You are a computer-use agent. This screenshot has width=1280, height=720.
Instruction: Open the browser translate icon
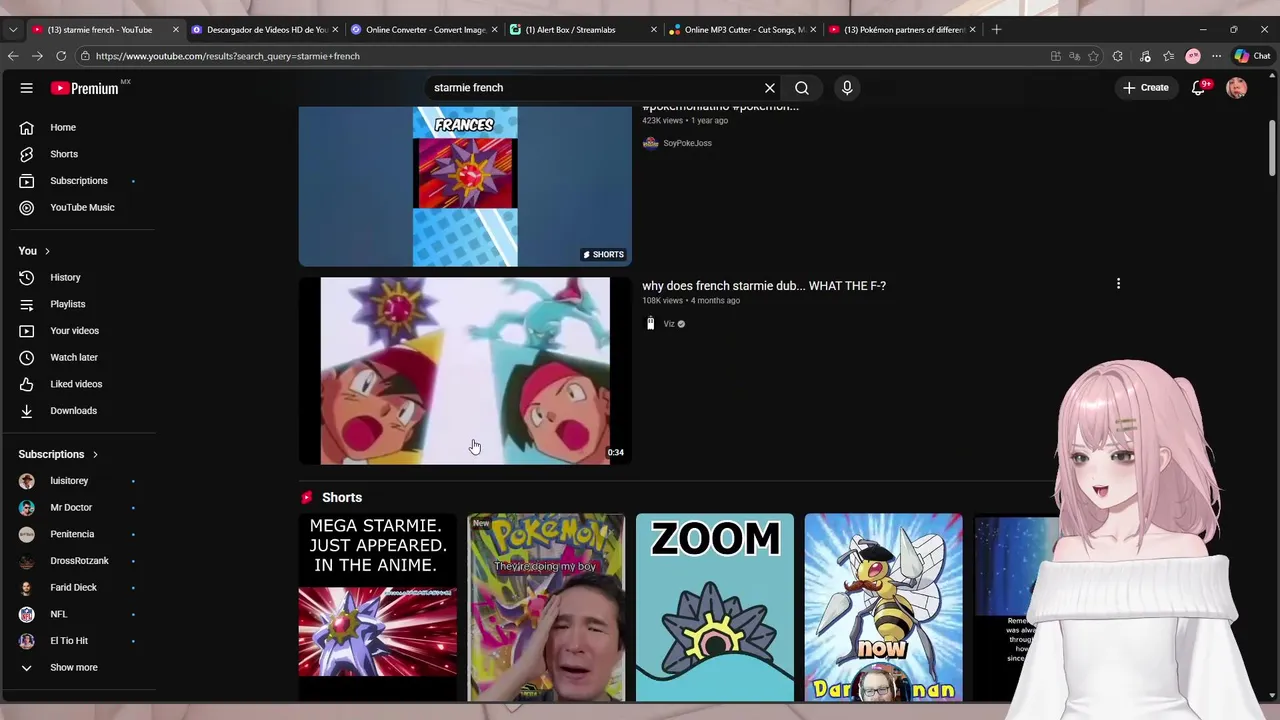coord(1074,56)
